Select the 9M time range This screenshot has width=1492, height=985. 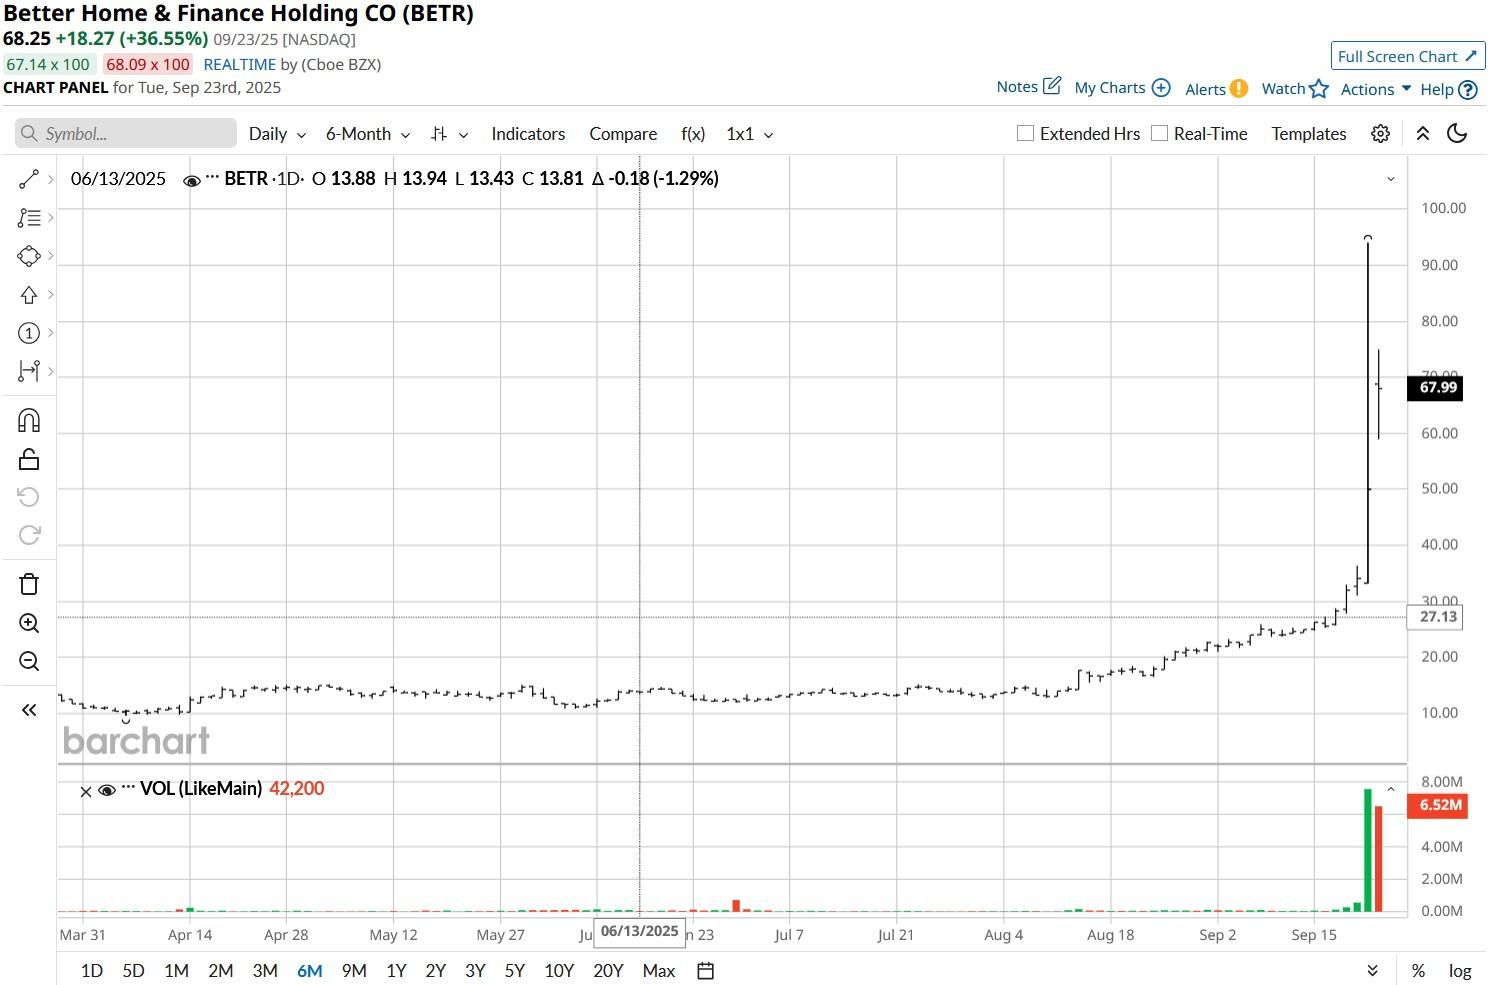[354, 971]
